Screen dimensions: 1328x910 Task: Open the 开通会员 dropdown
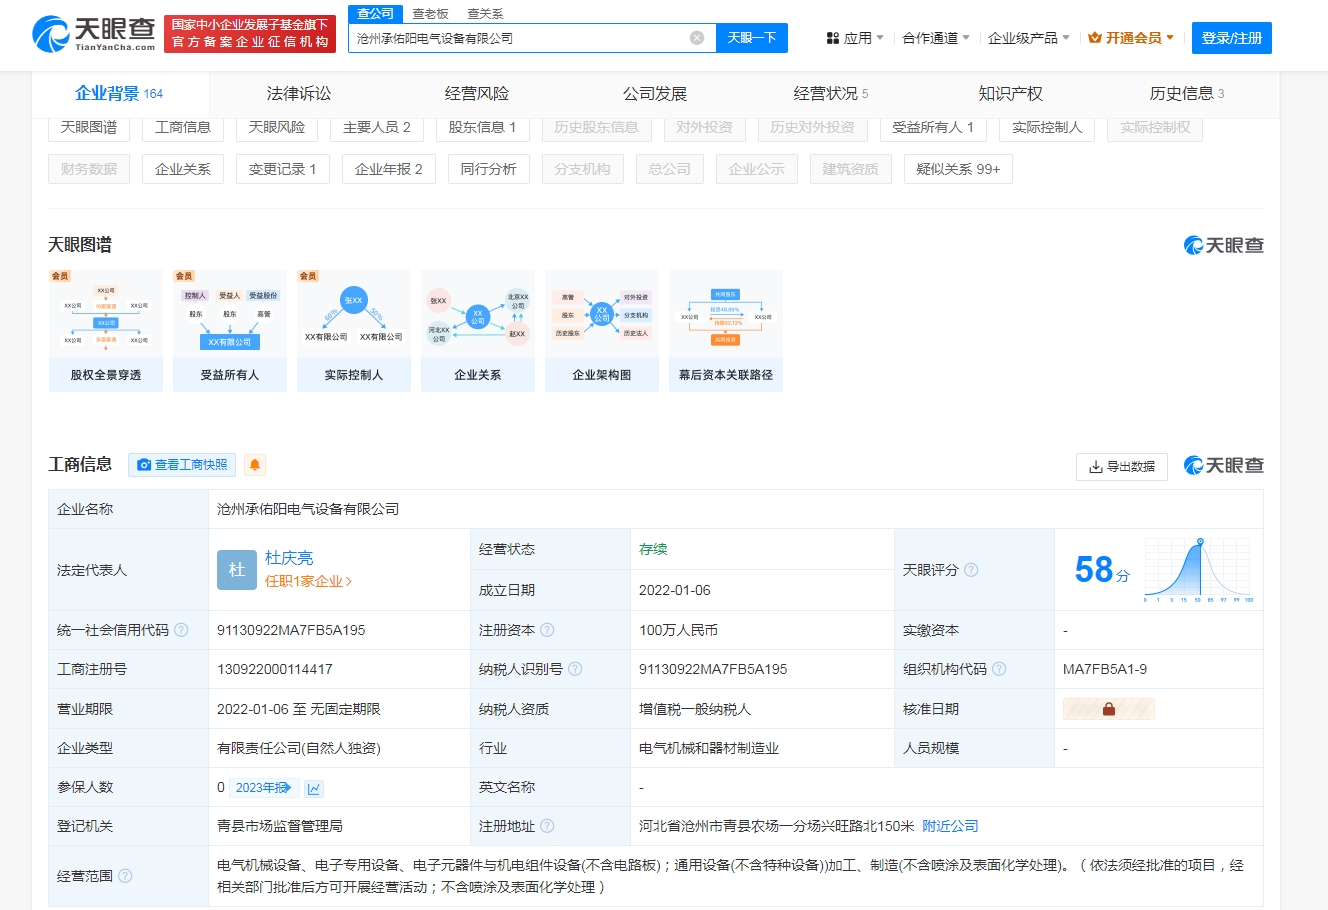(1131, 38)
